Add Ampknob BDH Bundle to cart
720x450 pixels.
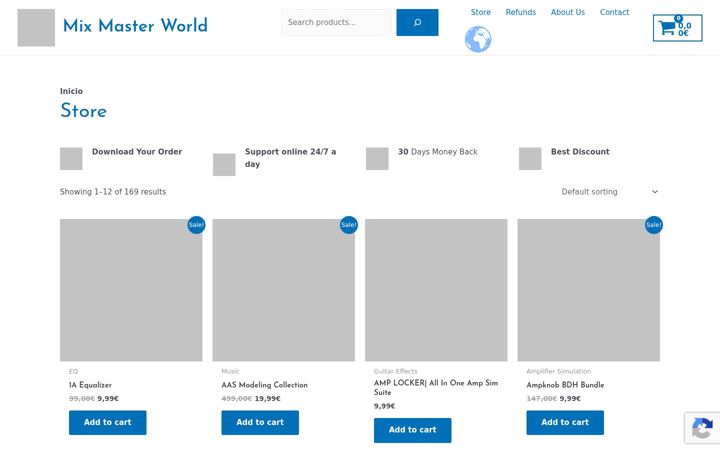click(565, 422)
